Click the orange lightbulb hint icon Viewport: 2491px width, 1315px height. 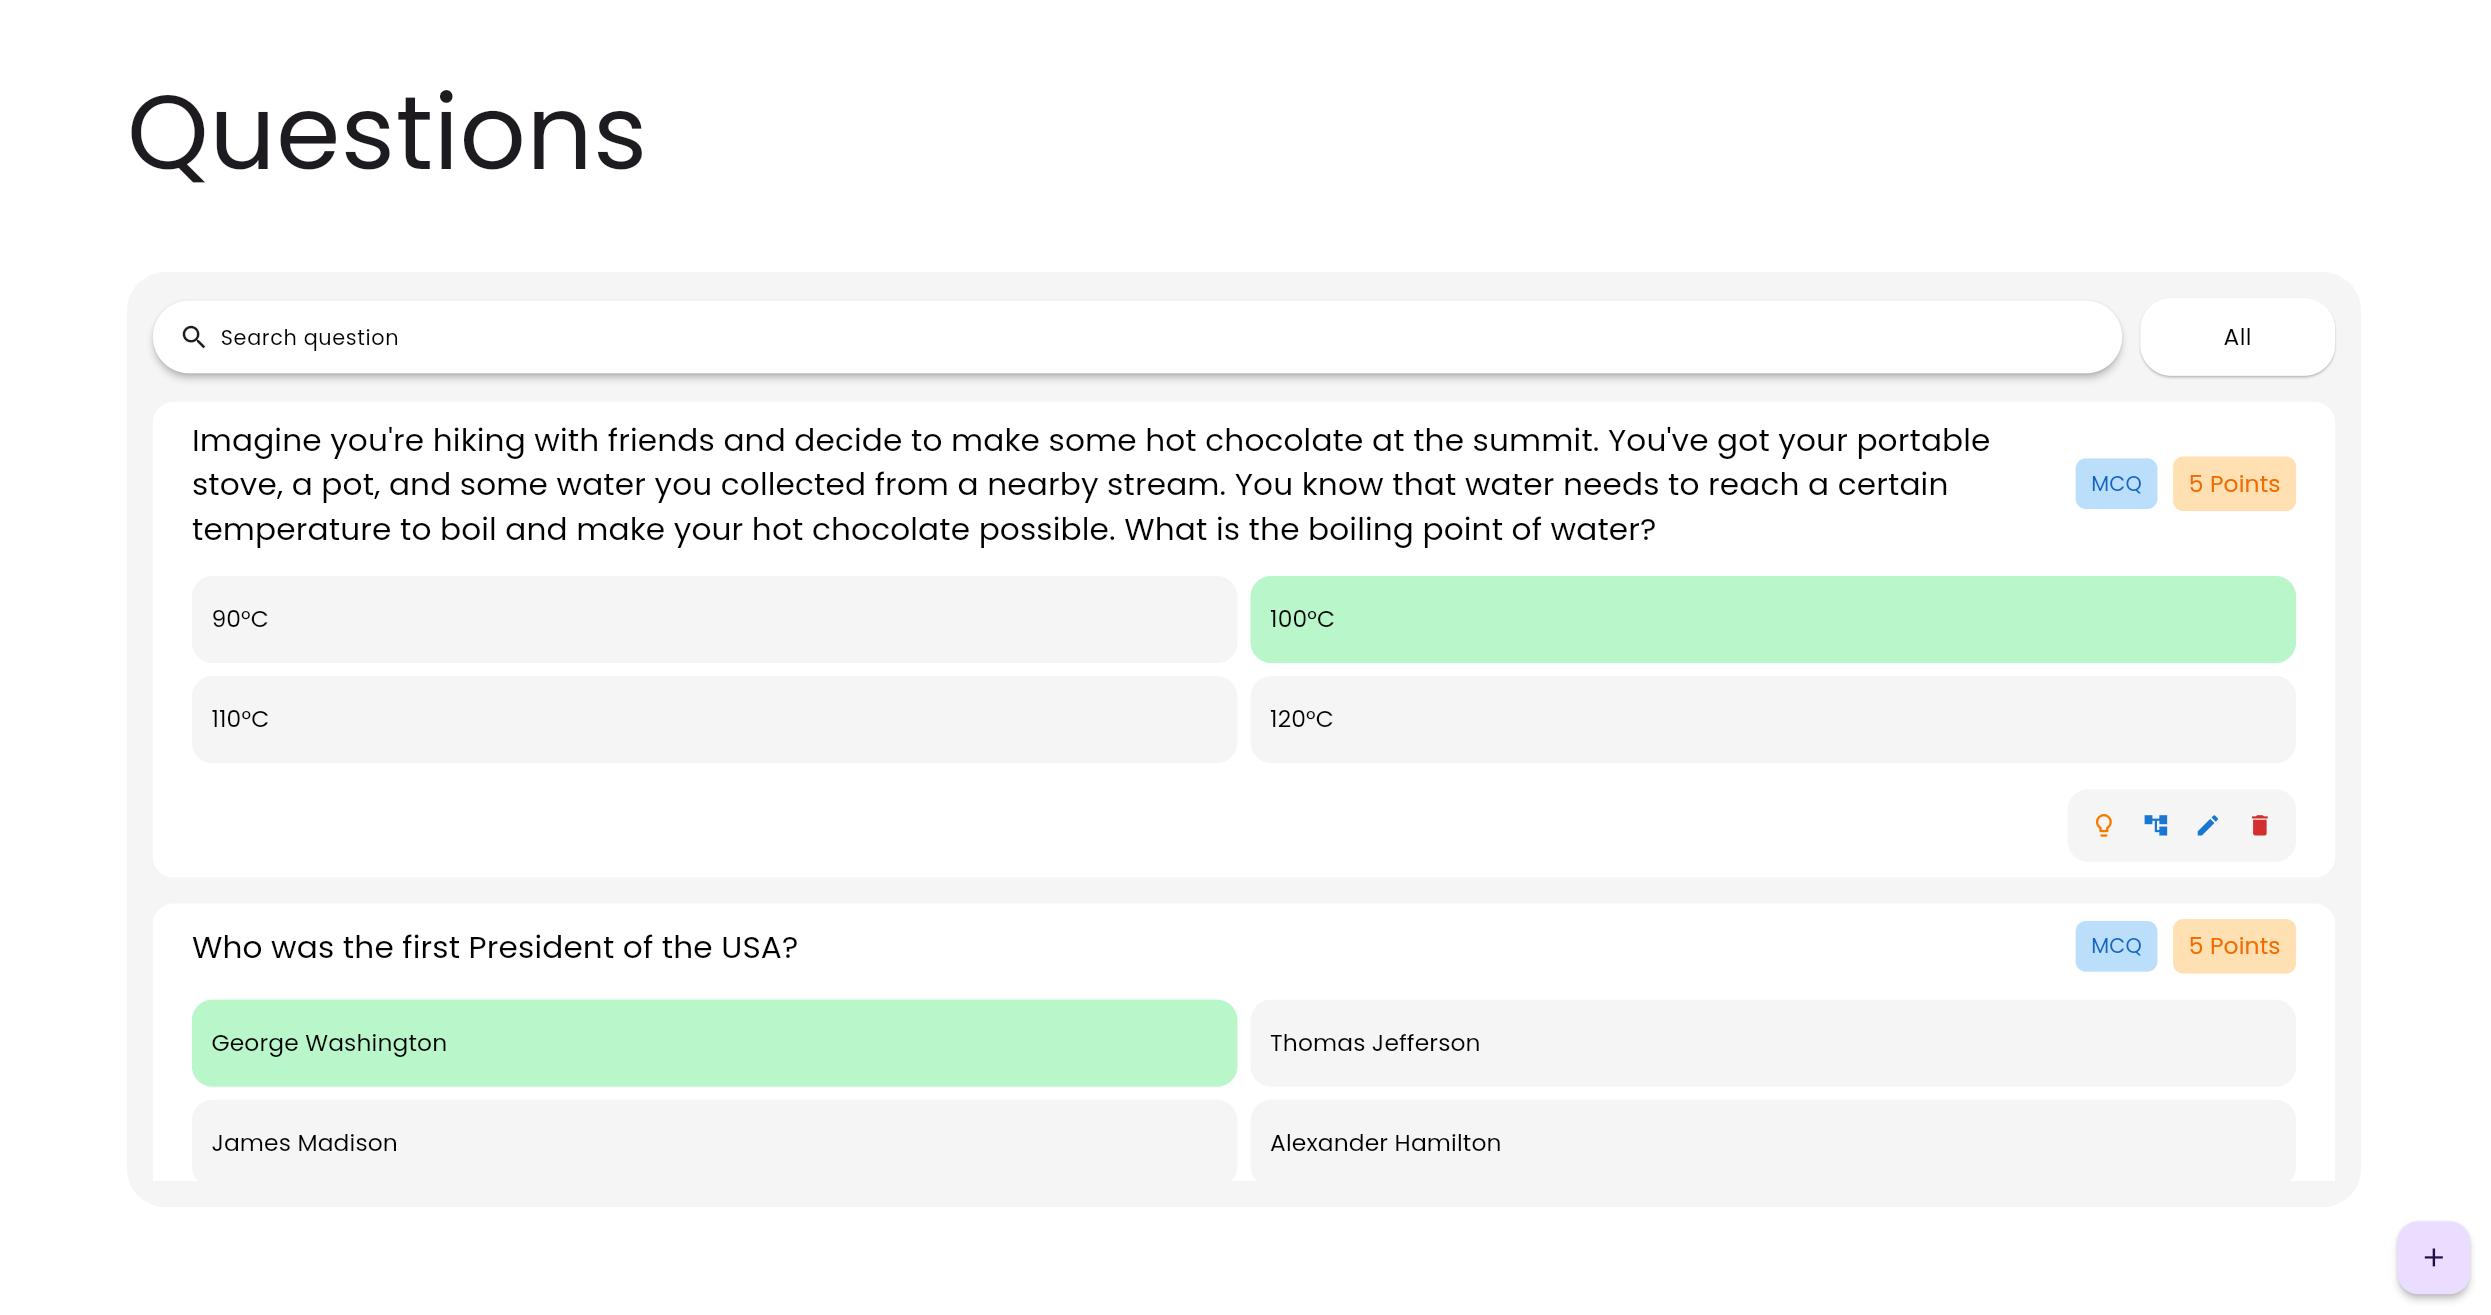[2103, 825]
